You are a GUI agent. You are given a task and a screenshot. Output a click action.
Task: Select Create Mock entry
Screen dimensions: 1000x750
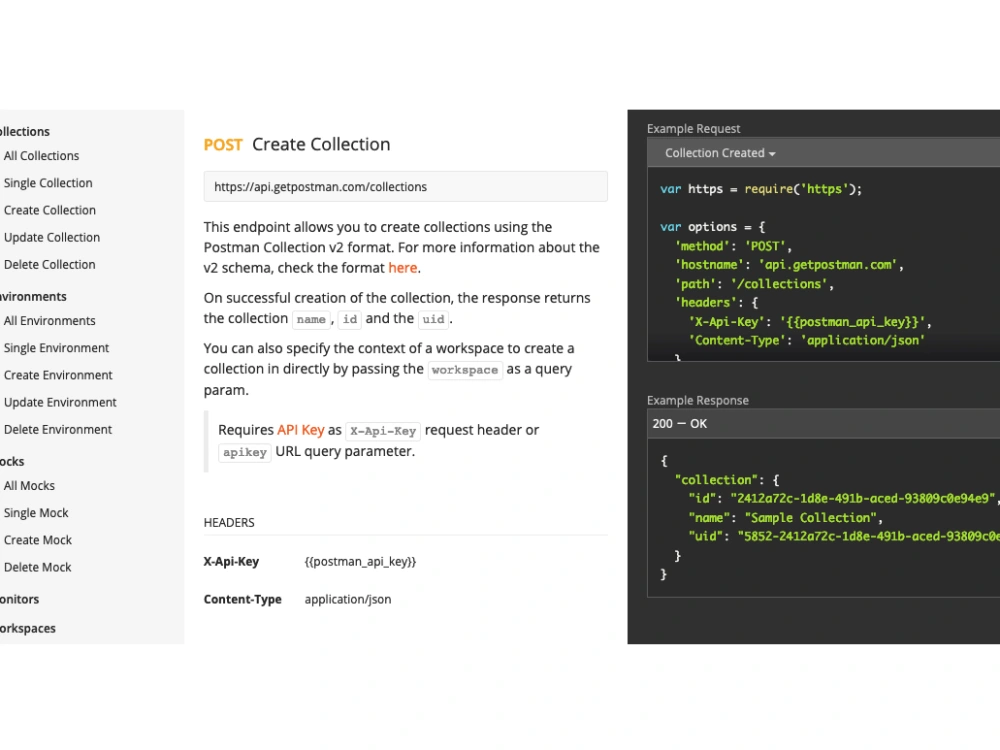coord(38,540)
